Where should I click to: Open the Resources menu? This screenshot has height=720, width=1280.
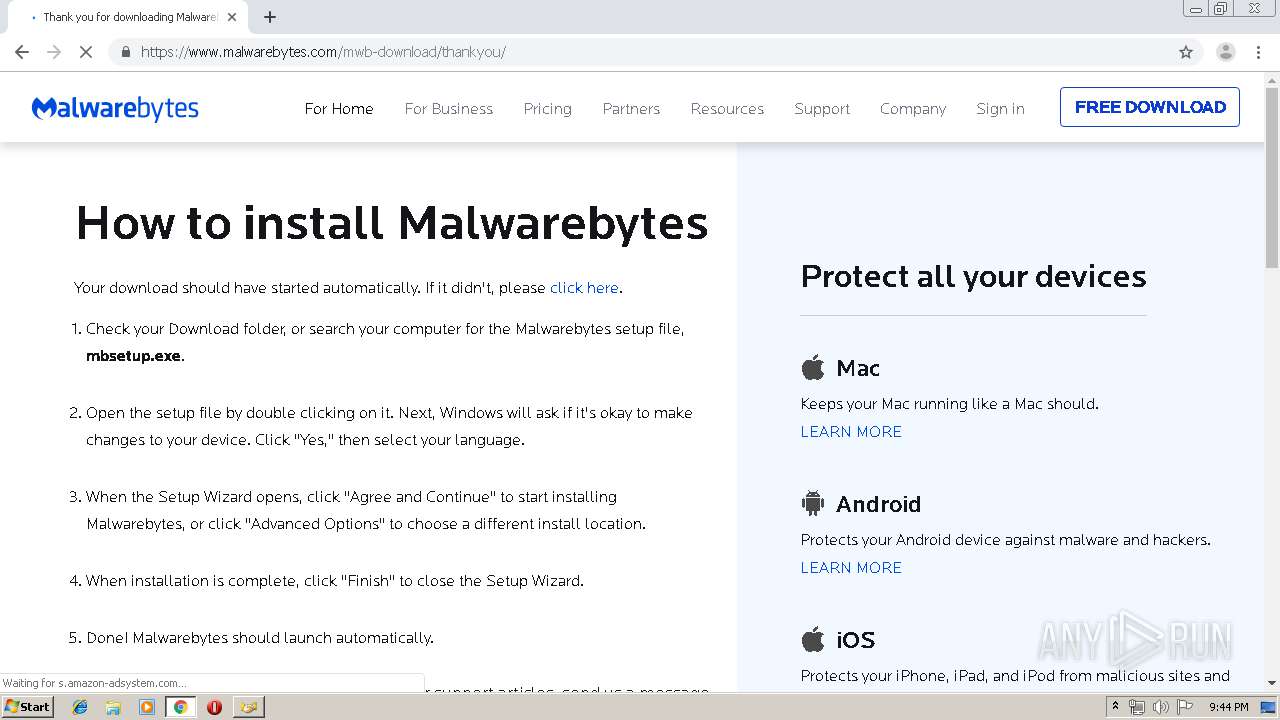[x=727, y=109]
